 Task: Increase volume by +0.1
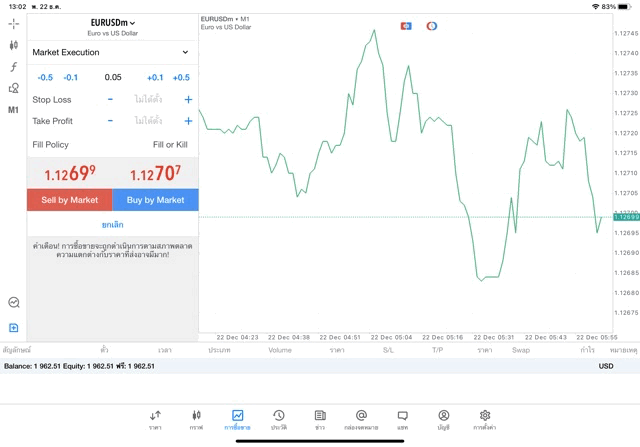(x=155, y=77)
